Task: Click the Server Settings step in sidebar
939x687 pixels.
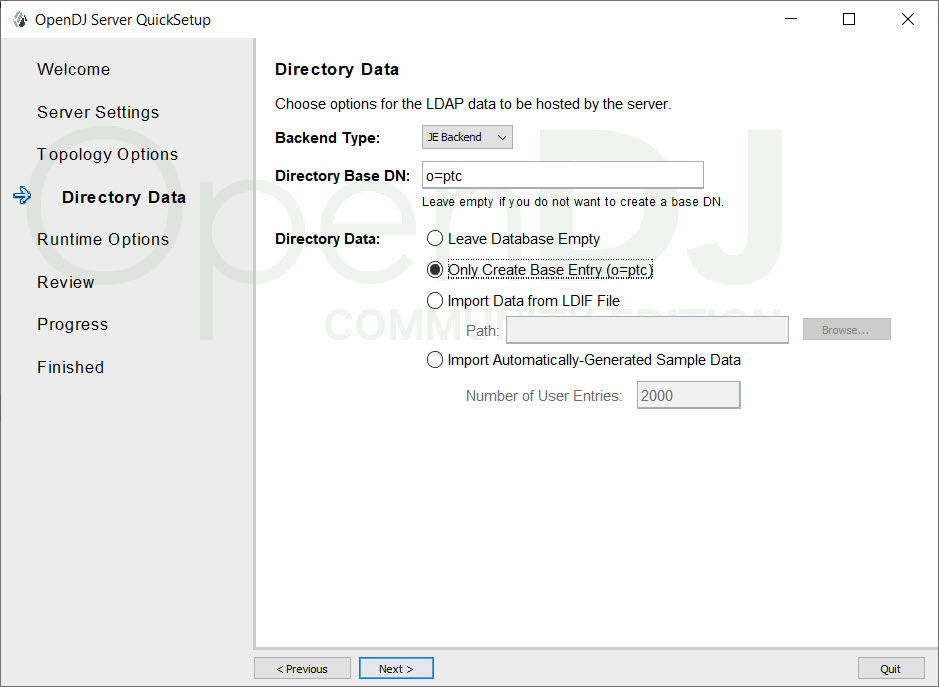Action: click(x=98, y=113)
